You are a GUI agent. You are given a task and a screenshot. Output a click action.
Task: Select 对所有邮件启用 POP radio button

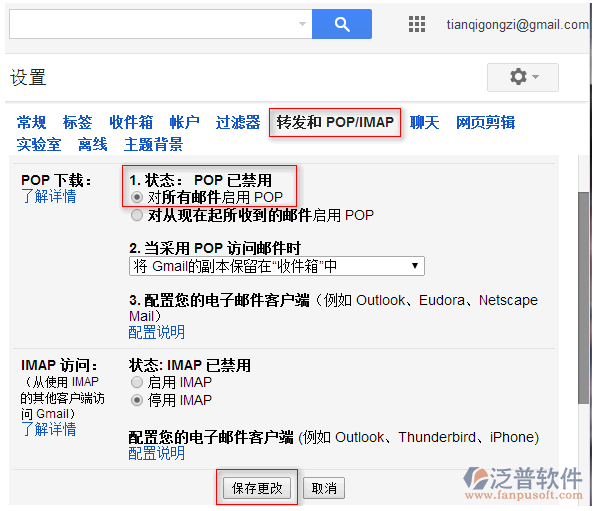tap(137, 197)
